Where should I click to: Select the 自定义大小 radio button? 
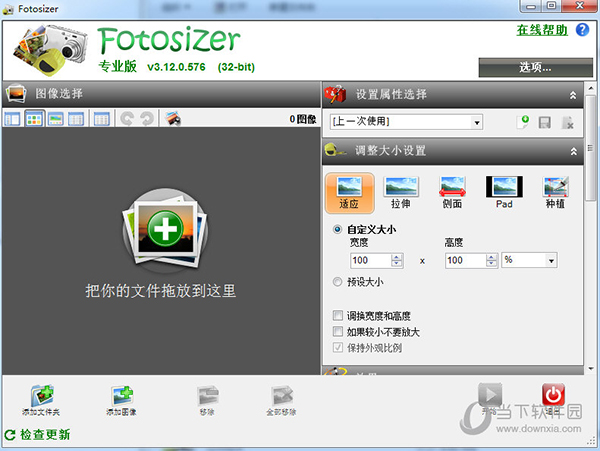(337, 230)
